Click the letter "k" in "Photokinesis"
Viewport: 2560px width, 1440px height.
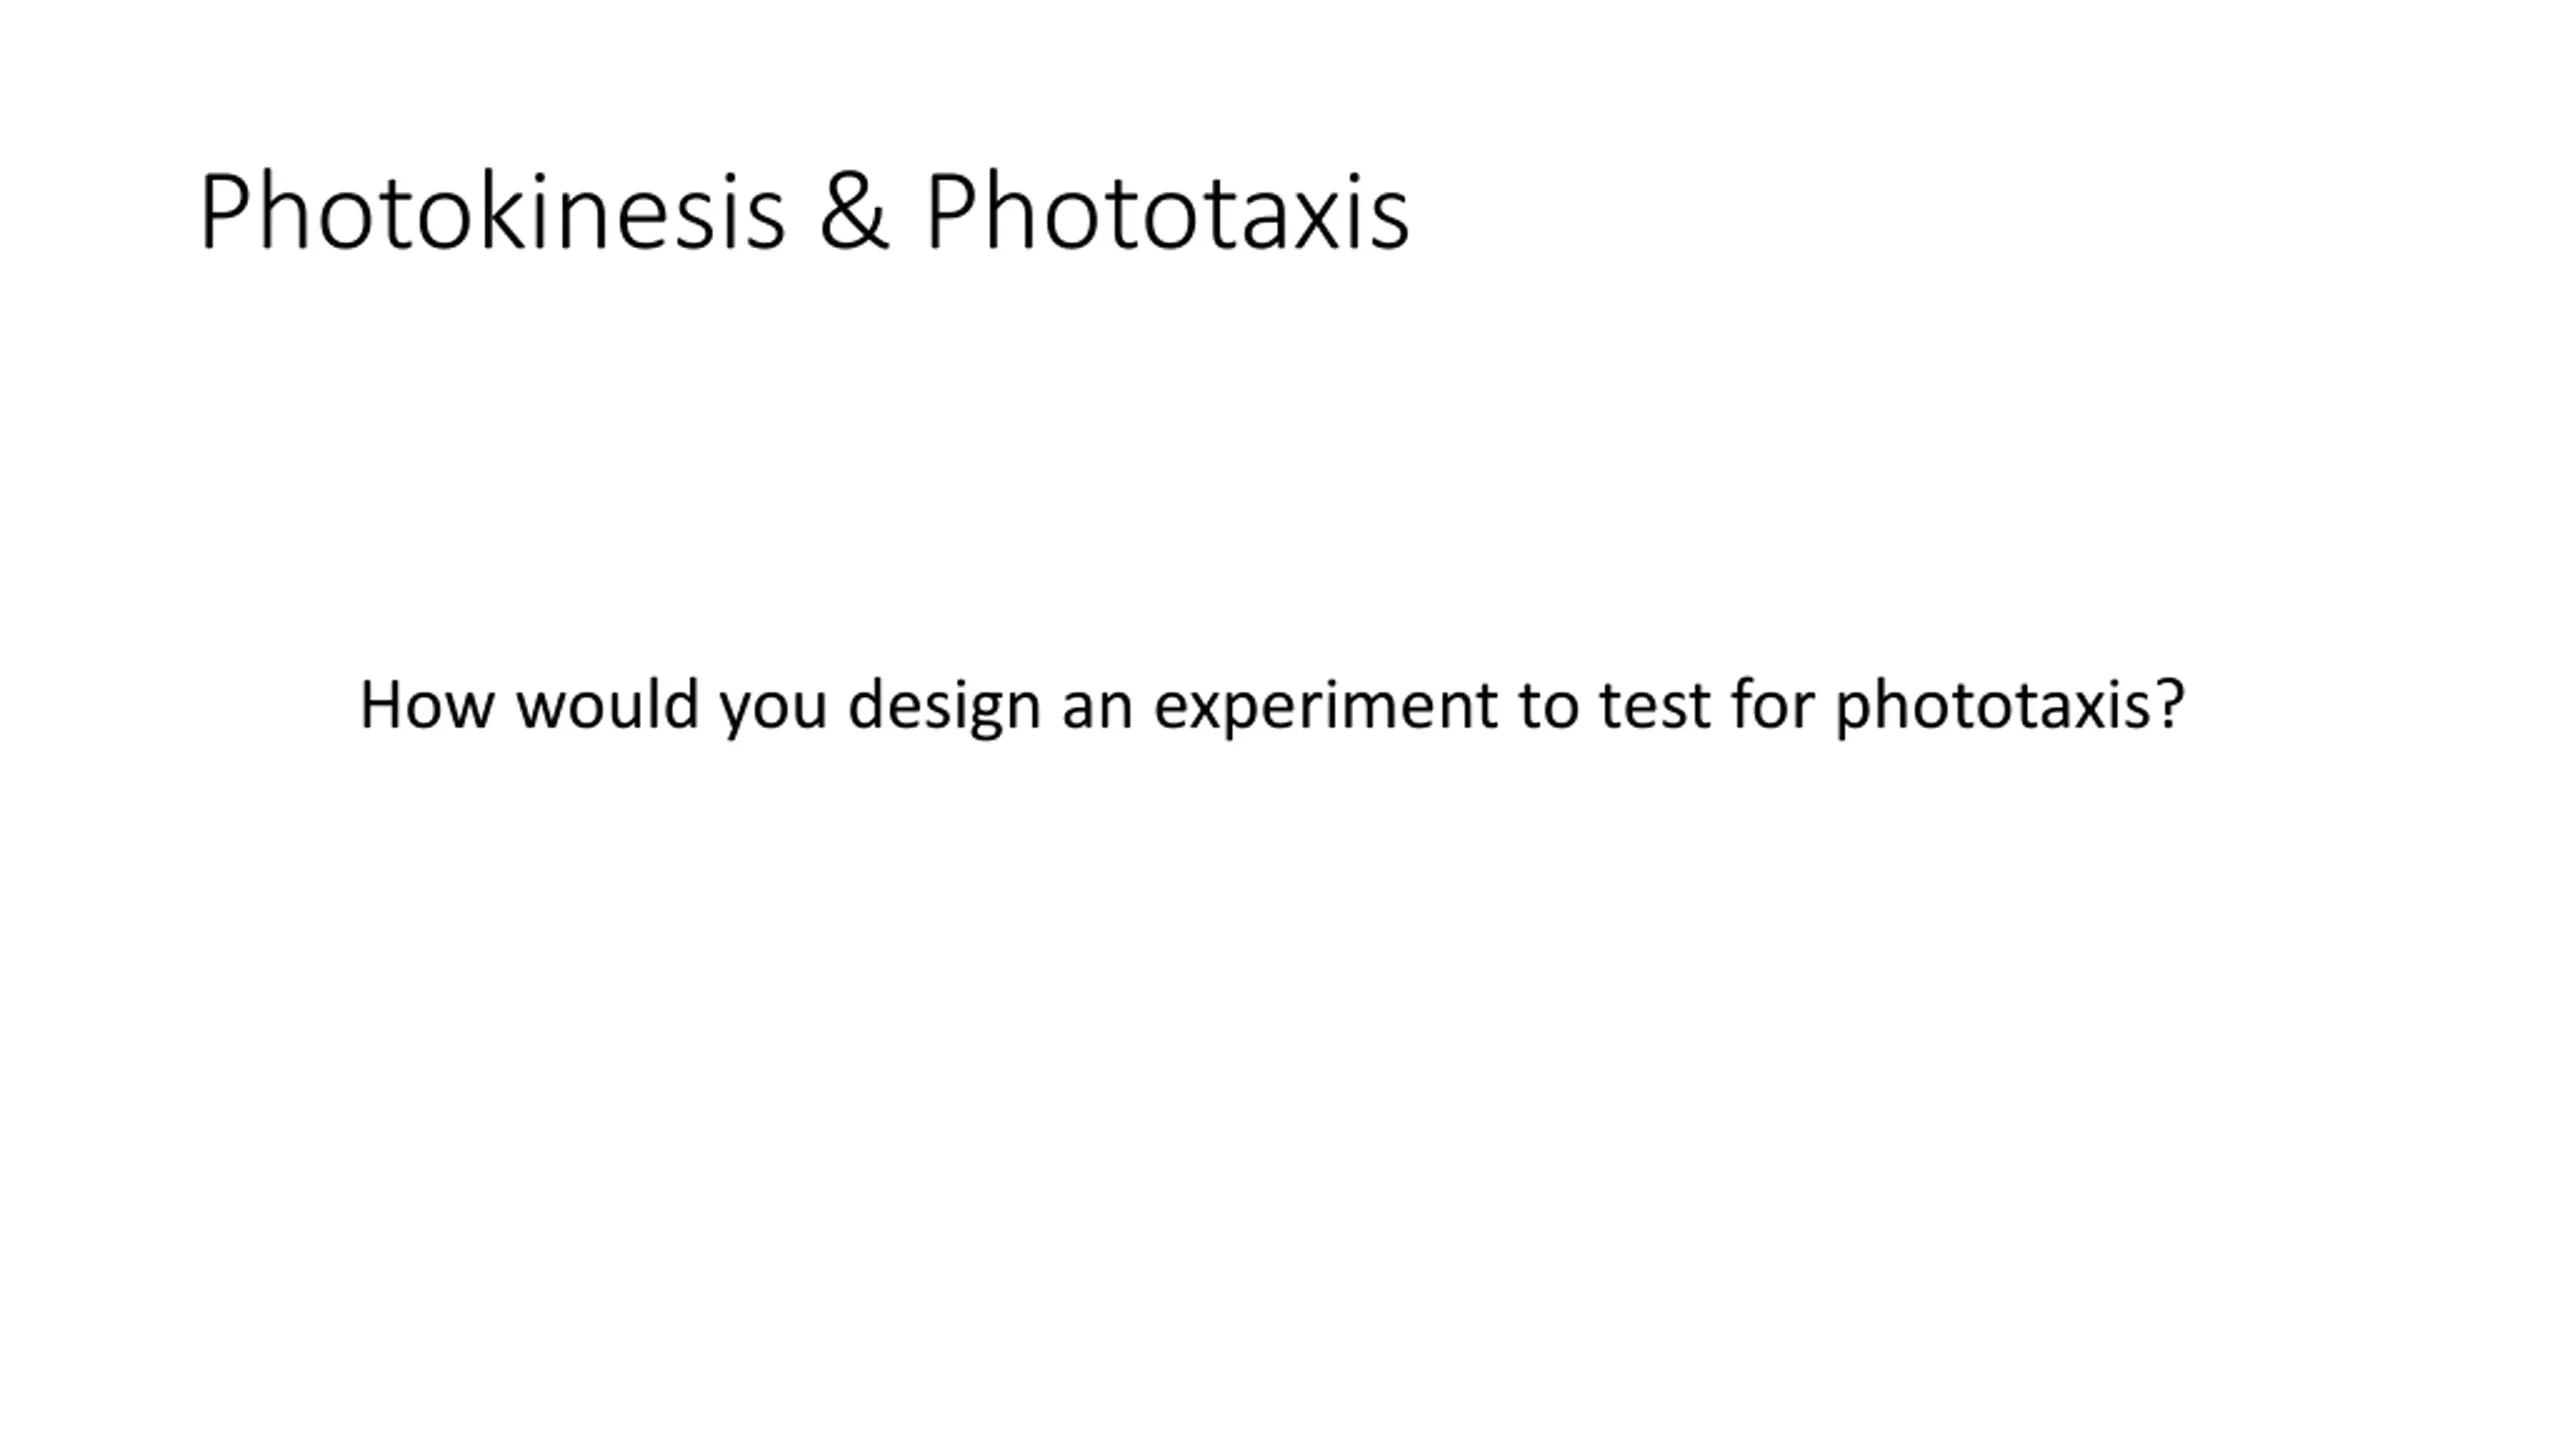click(501, 212)
